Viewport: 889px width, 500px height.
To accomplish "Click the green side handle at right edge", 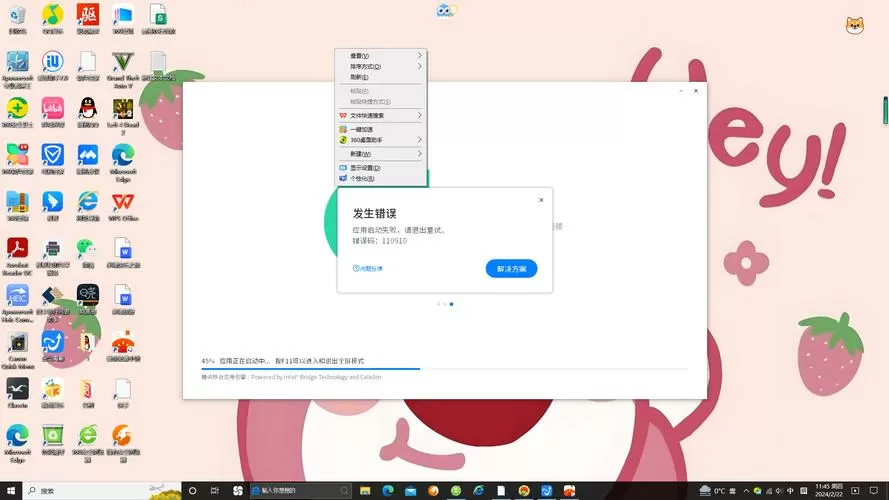I will [x=885, y=110].
